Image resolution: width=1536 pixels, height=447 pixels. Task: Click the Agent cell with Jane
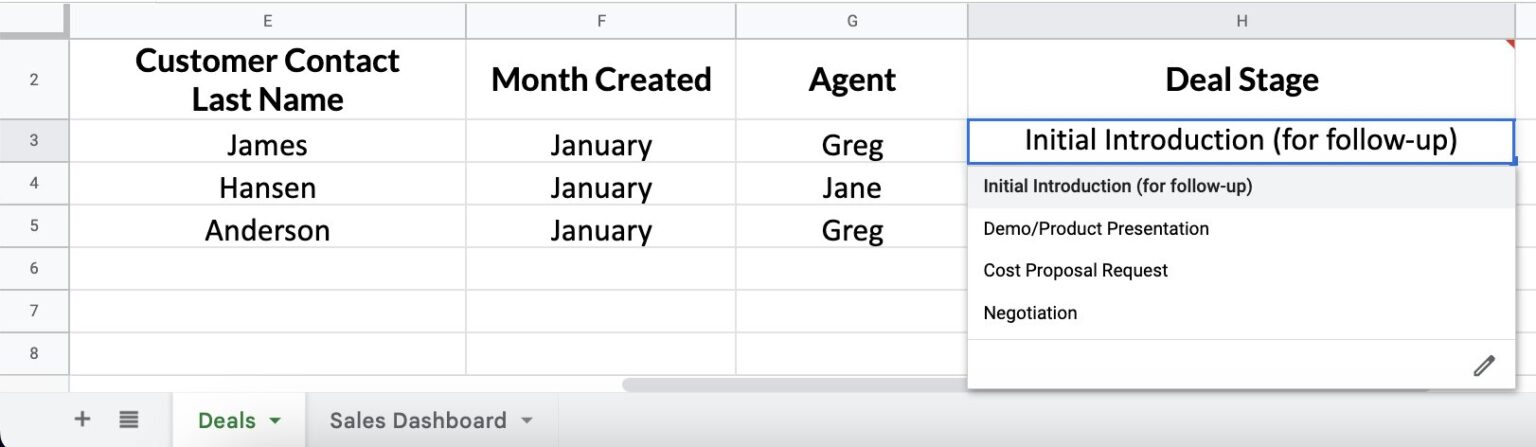tap(852, 187)
